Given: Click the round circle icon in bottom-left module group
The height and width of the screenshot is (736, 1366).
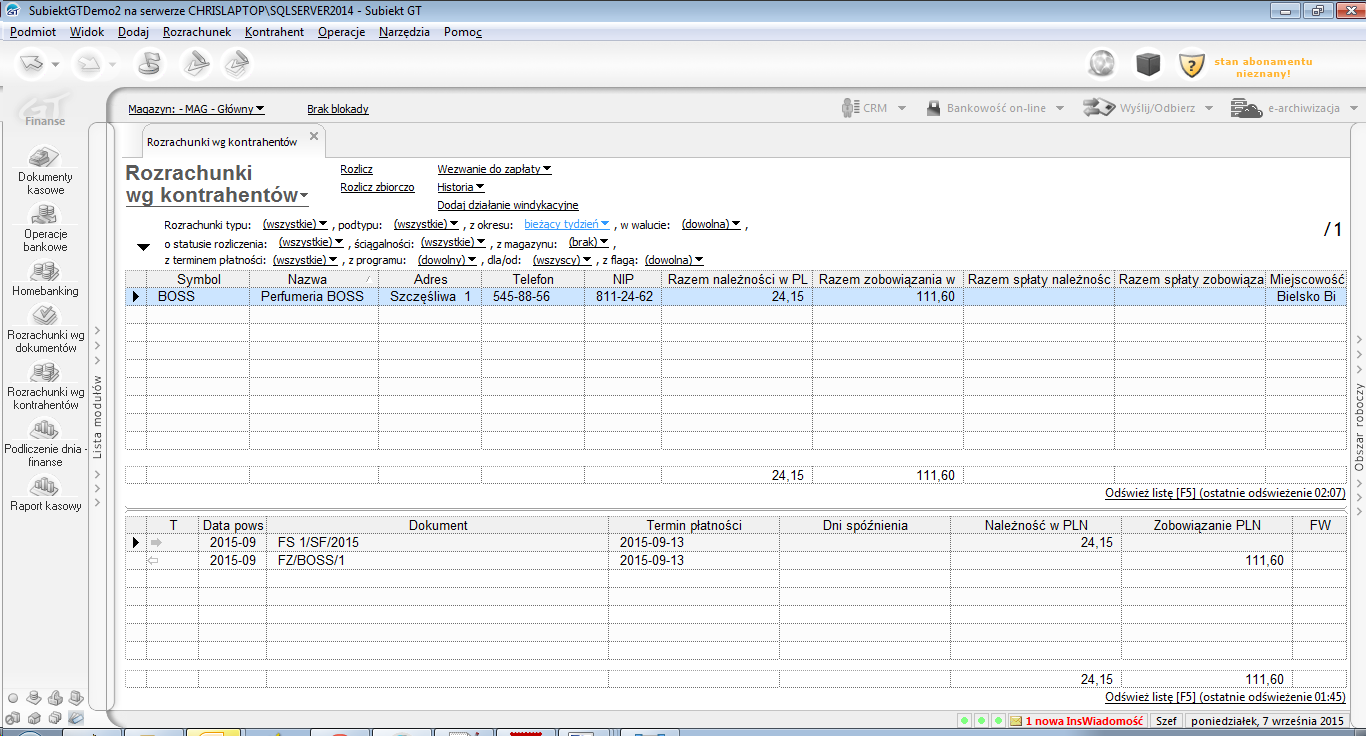Looking at the screenshot, I should [x=13, y=697].
